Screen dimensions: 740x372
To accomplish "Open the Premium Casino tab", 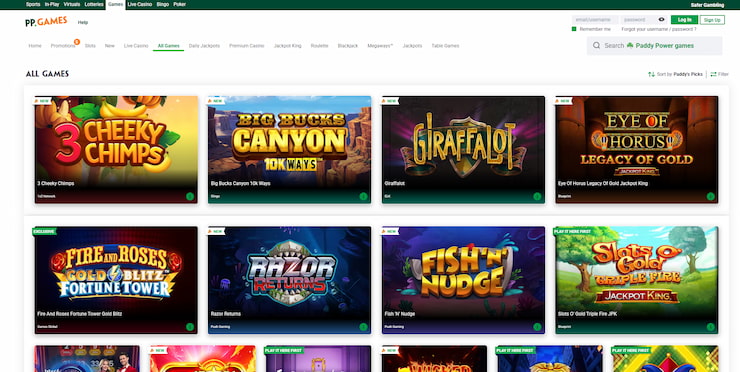I will click(246, 46).
